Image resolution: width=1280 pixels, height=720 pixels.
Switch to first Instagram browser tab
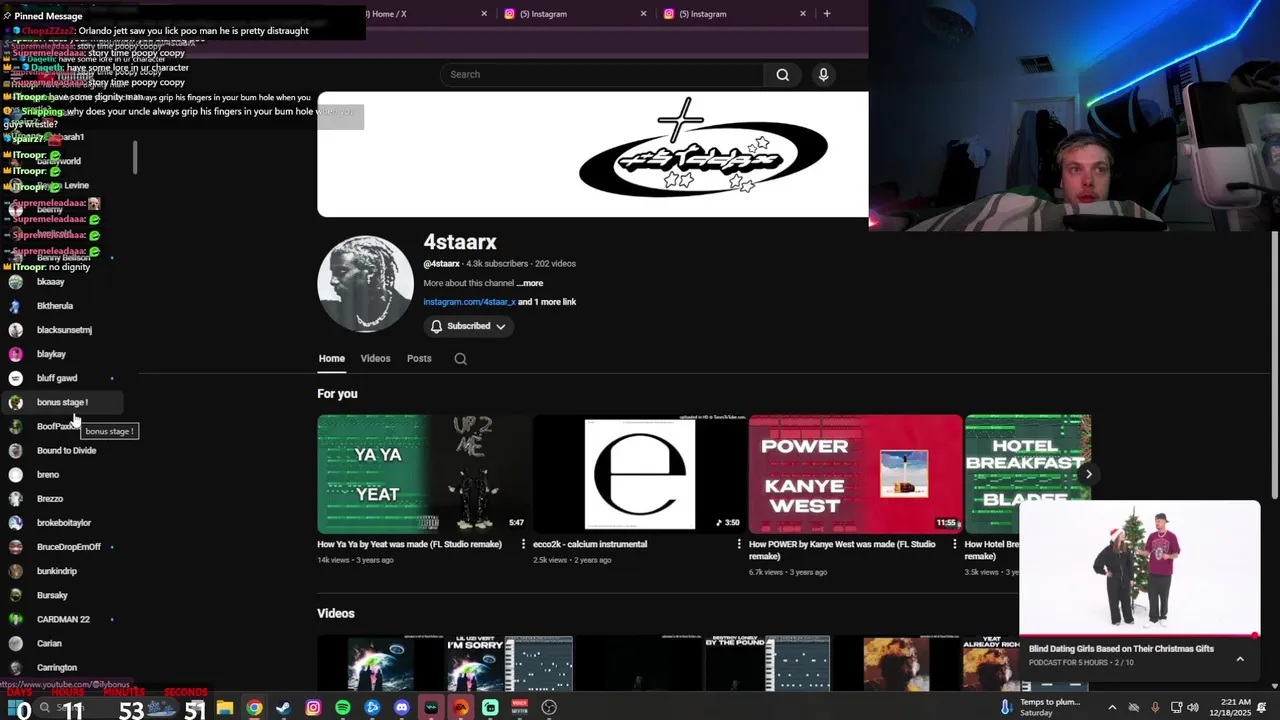click(x=575, y=14)
